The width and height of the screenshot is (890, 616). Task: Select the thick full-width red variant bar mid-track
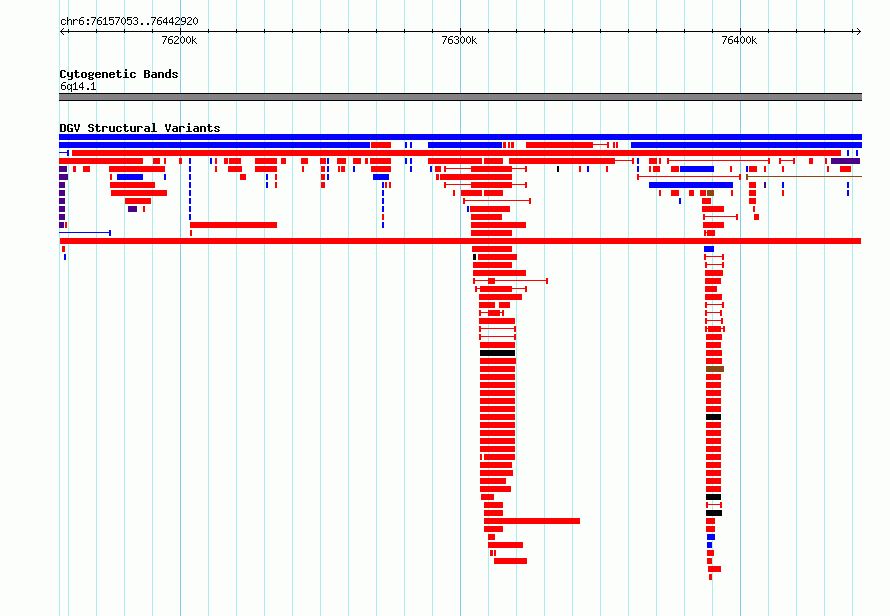coord(460,241)
